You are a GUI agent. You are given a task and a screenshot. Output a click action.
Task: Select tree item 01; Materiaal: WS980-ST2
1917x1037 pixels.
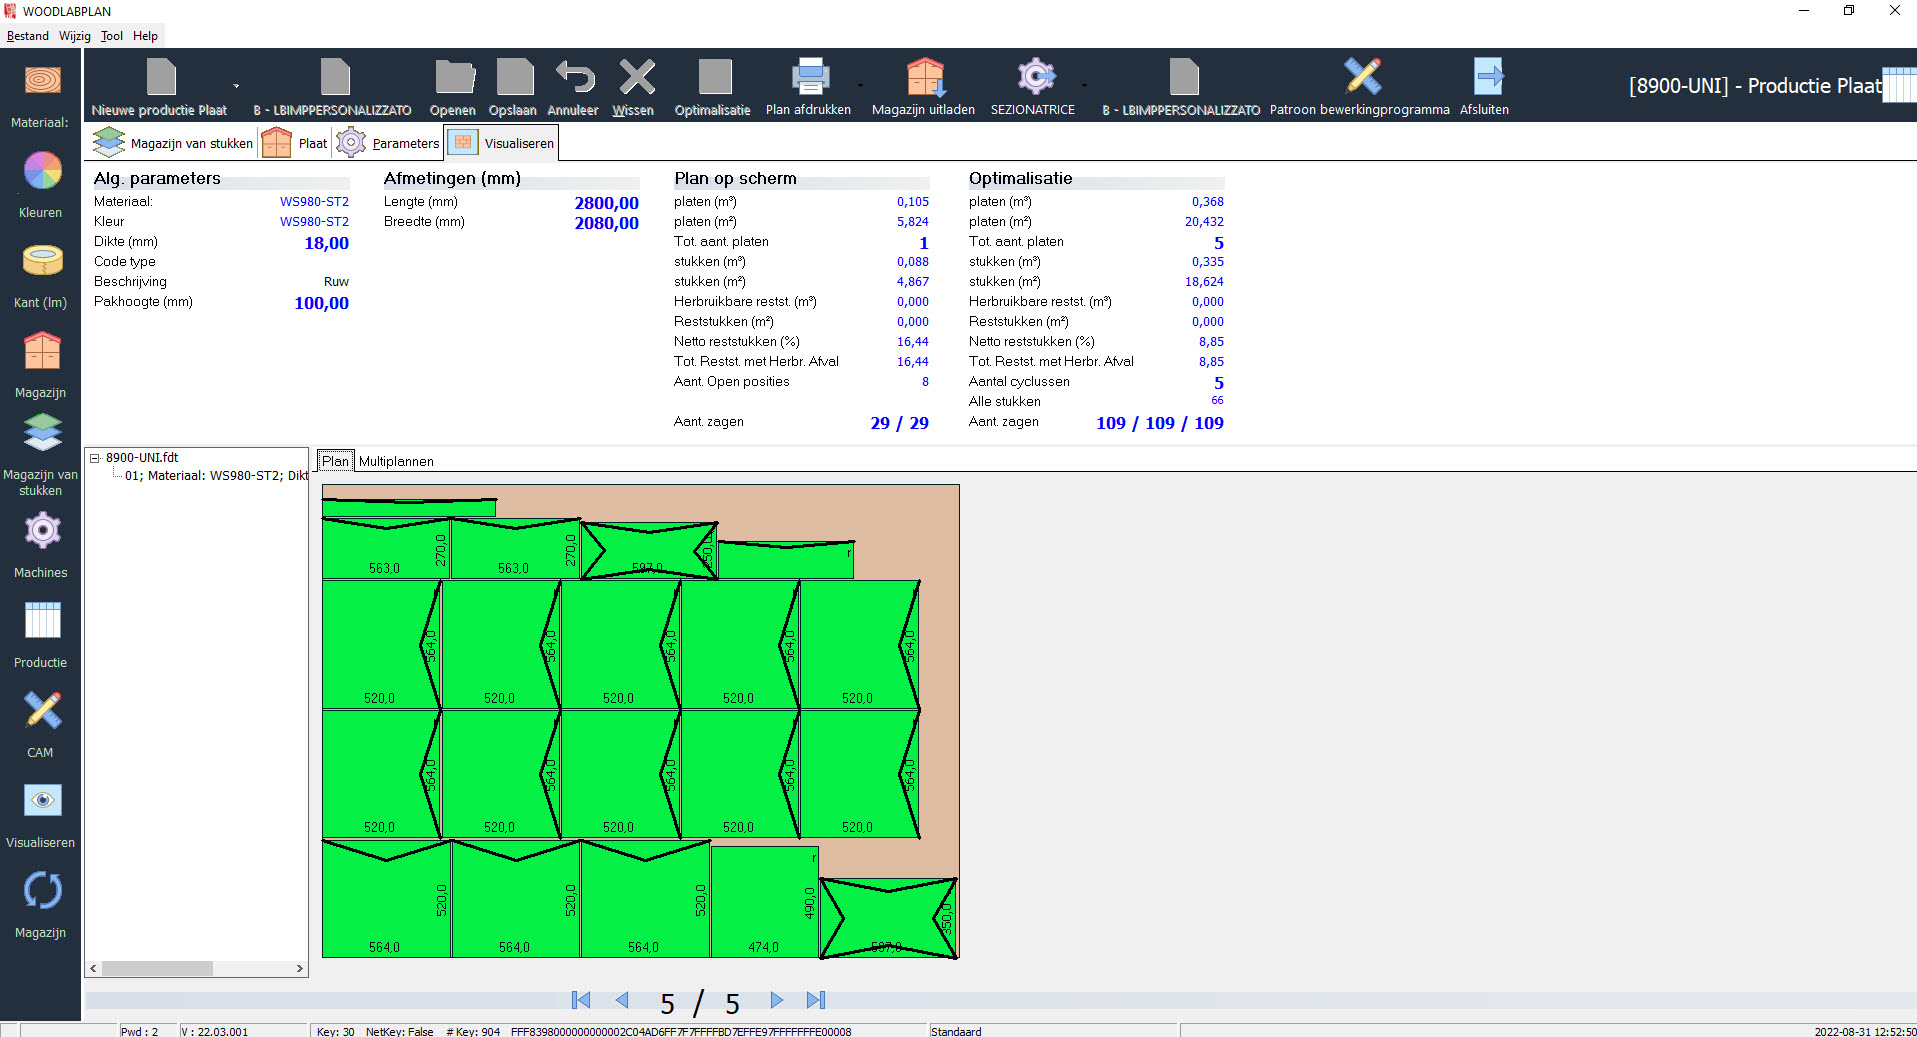[216, 476]
